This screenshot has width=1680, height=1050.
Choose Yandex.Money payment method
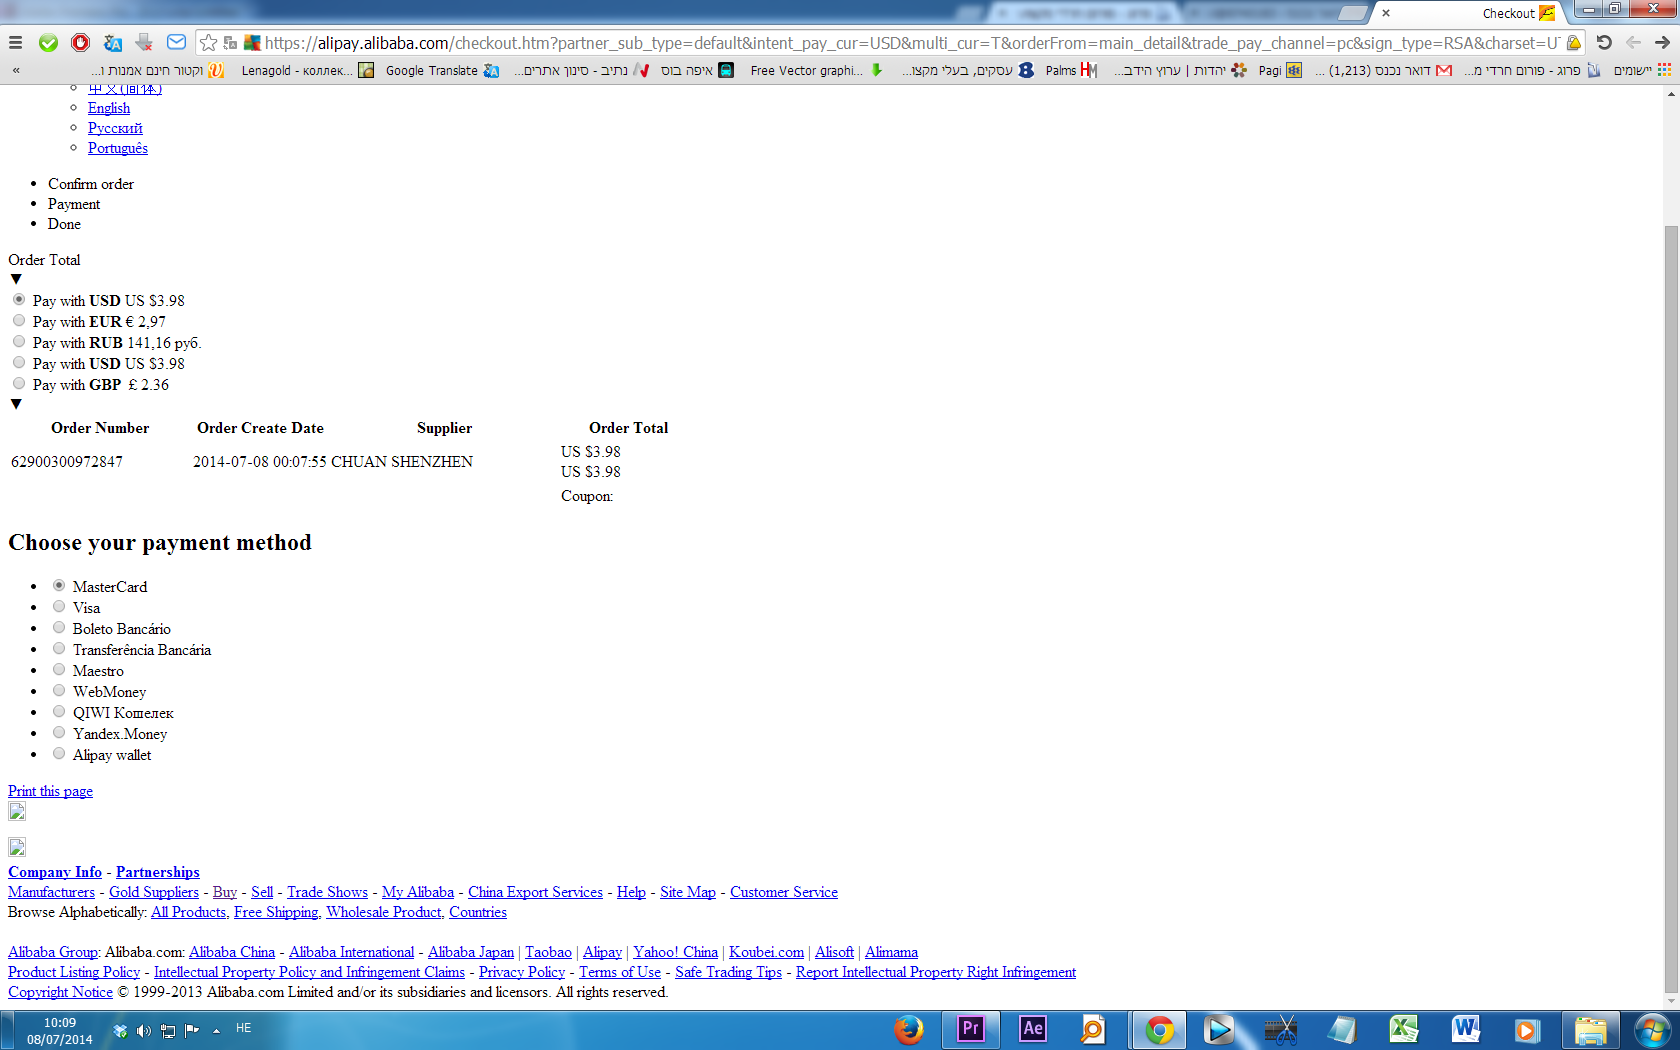click(59, 732)
